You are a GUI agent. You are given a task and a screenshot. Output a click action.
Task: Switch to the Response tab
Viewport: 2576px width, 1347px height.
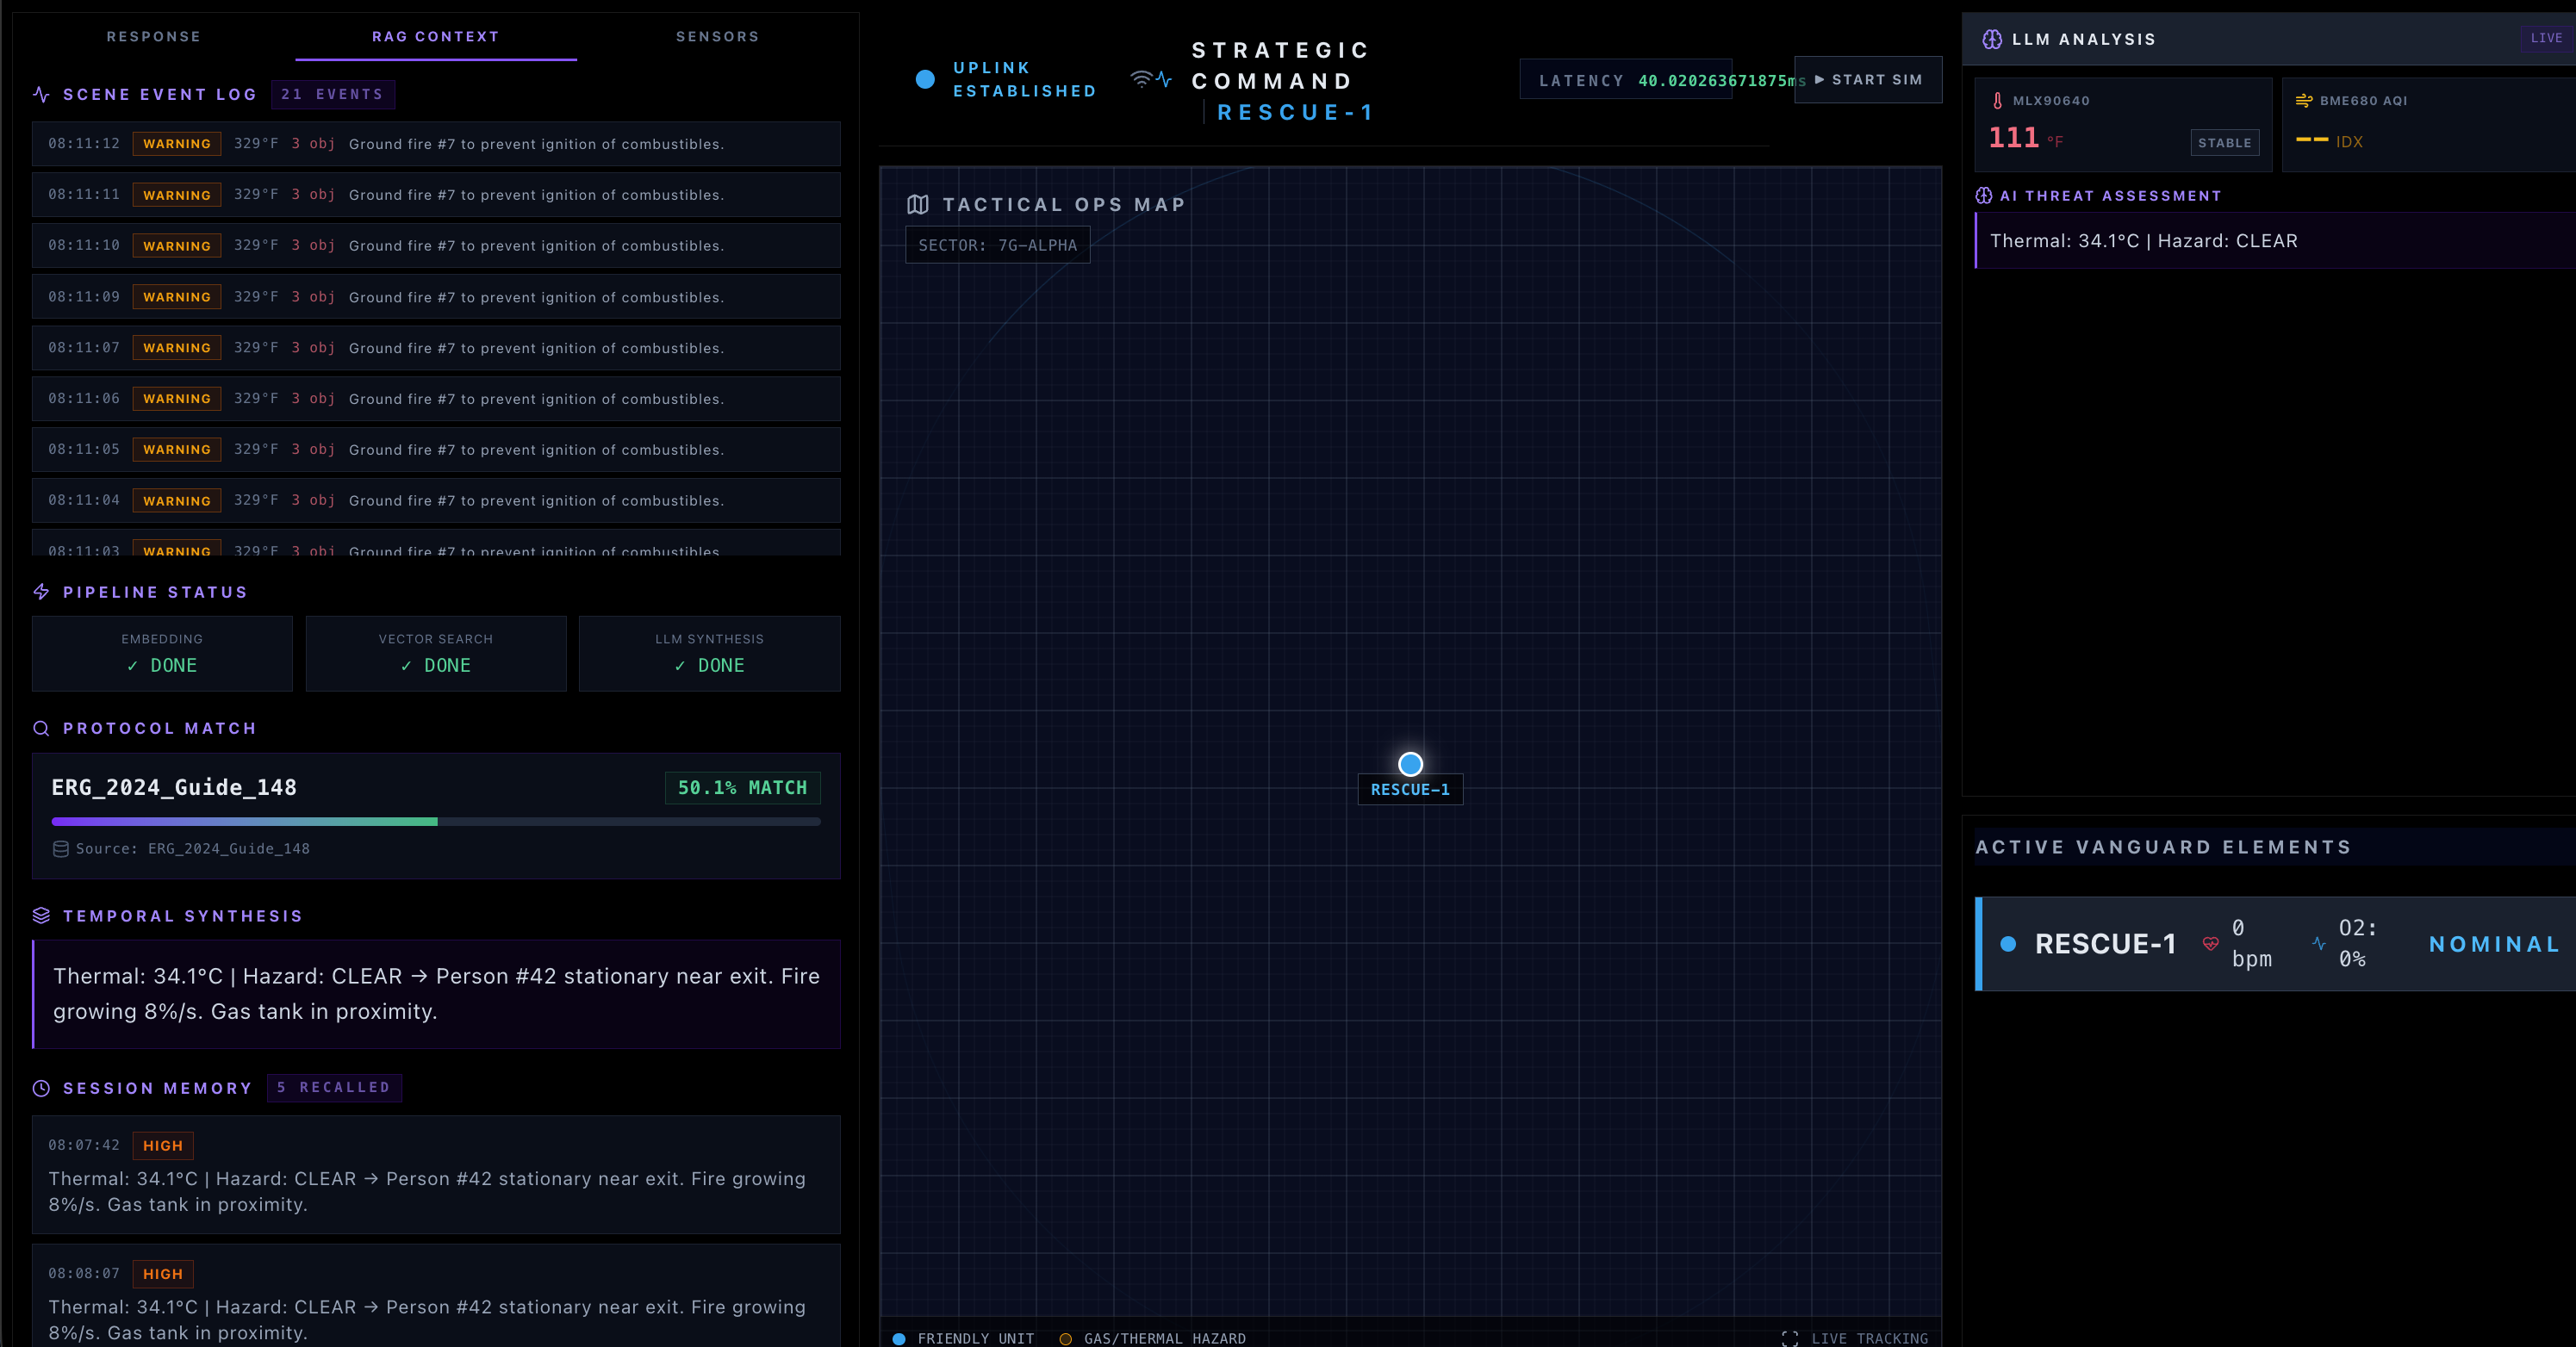click(154, 37)
